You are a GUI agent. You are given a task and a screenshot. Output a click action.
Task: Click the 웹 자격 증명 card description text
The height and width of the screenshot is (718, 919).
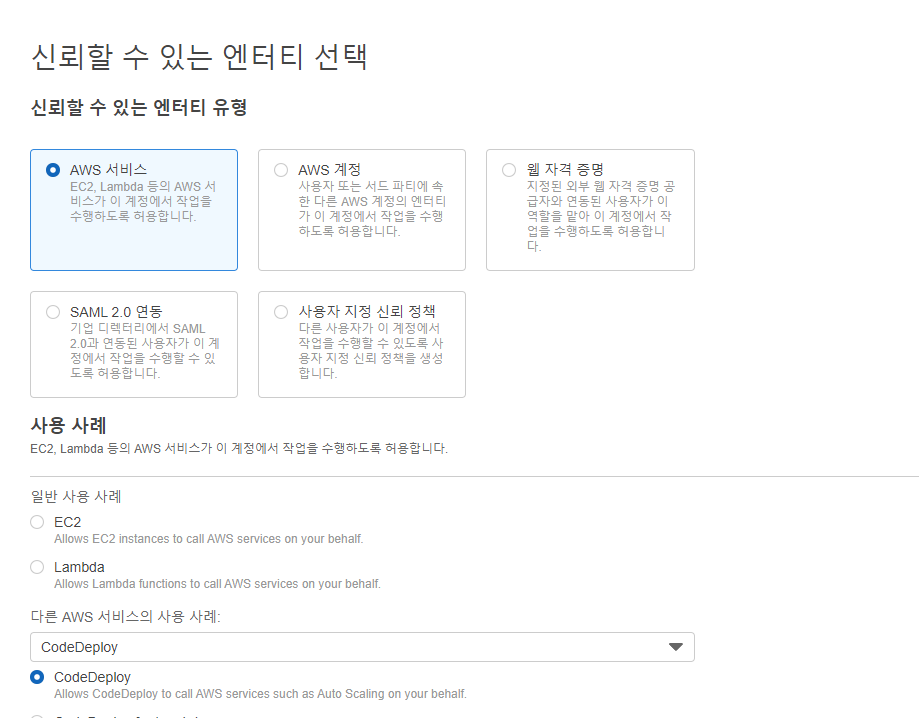[x=600, y=216]
